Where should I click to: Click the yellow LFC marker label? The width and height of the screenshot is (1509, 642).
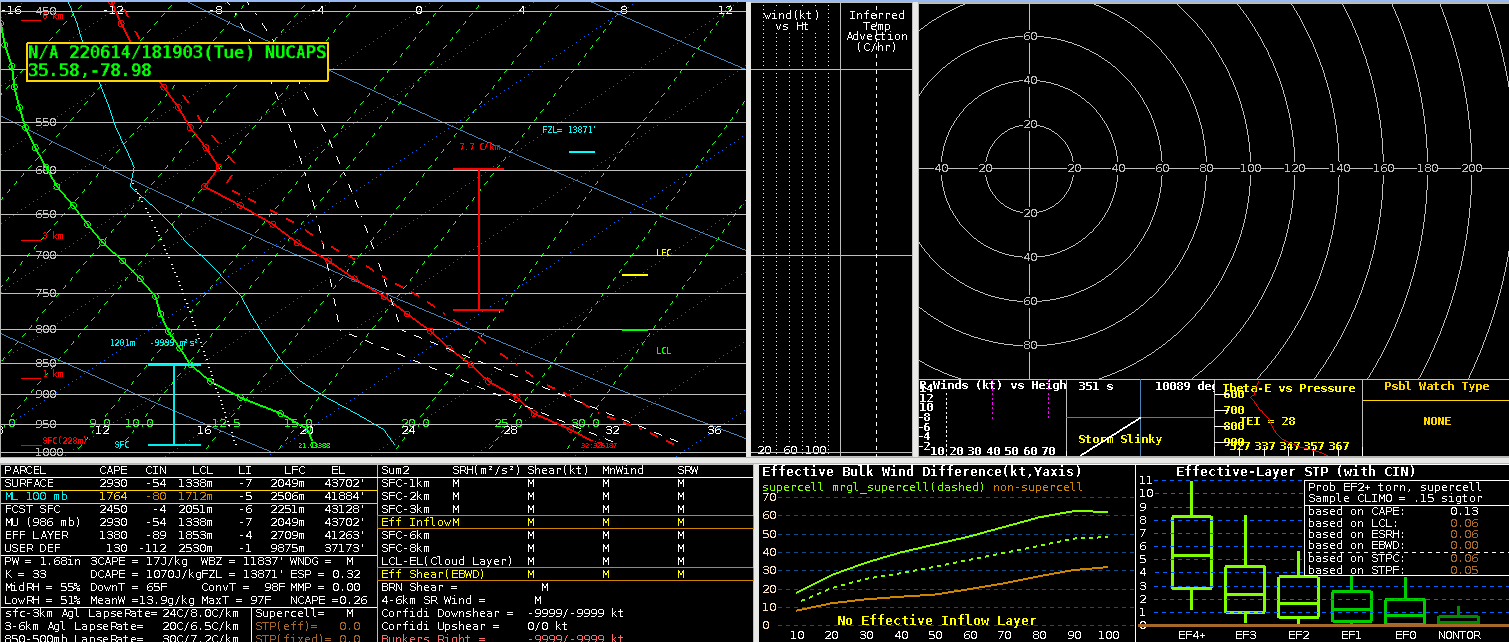point(663,253)
